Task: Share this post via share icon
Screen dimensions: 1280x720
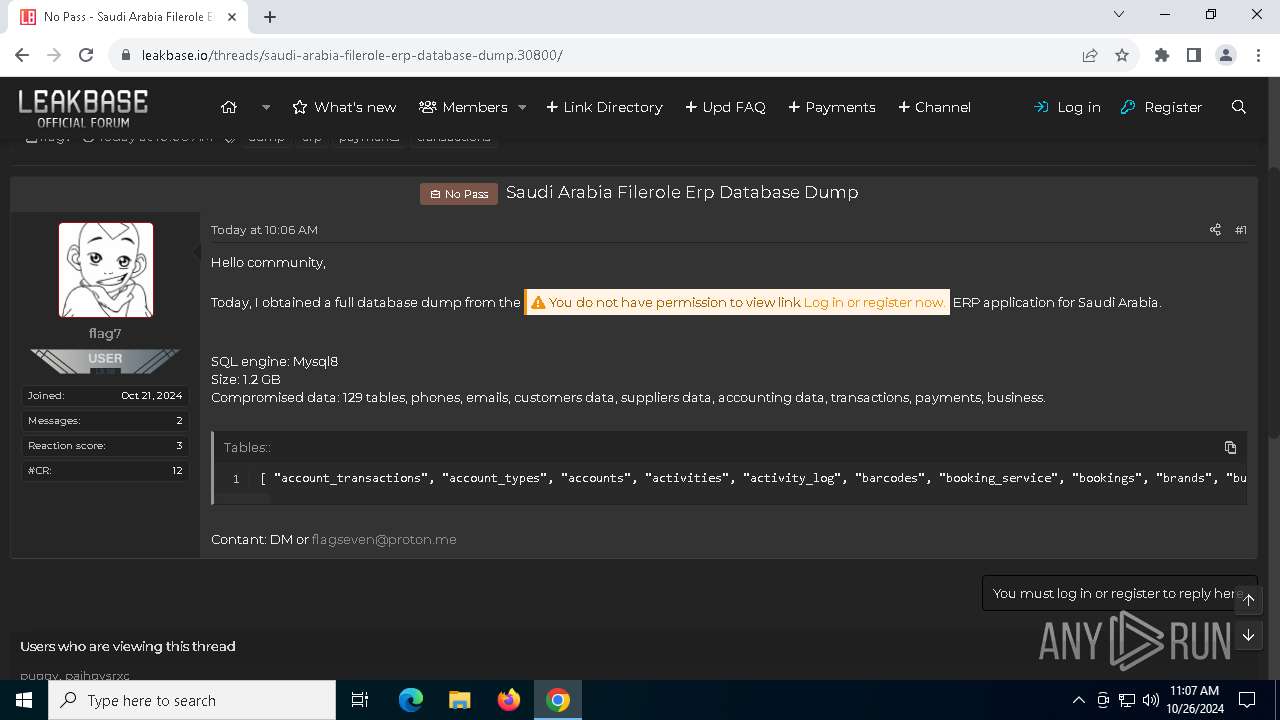Action: 1215,230
